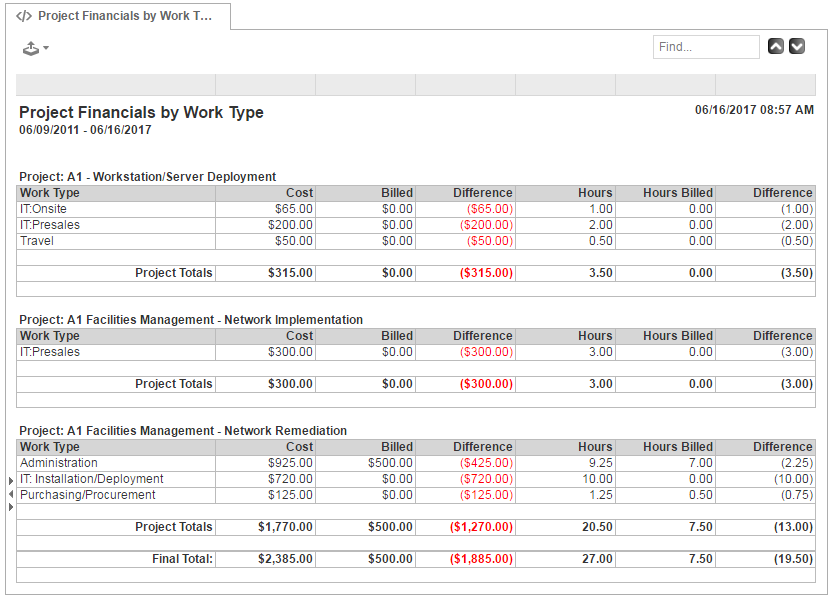832x600 pixels.
Task: Click the Cost column header
Action: point(297,193)
